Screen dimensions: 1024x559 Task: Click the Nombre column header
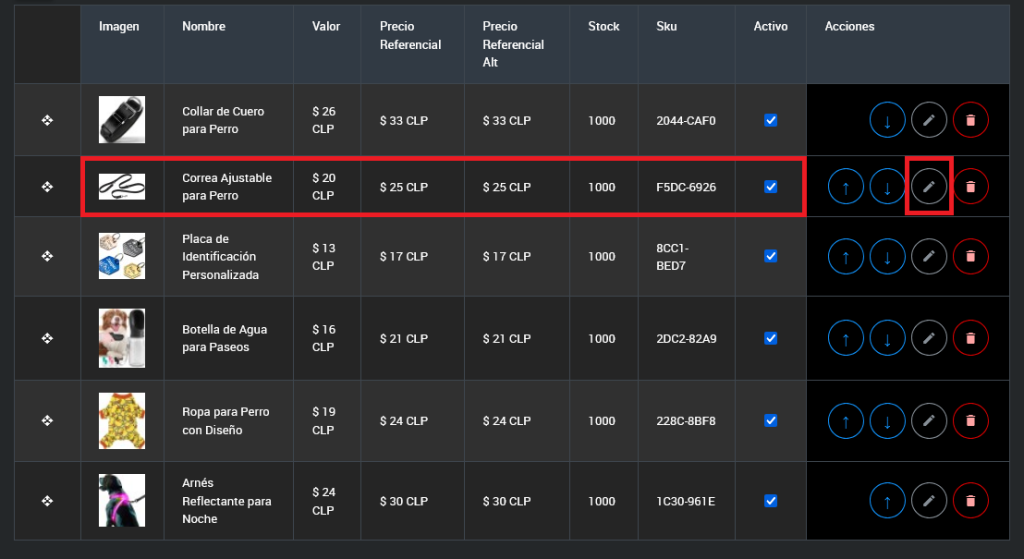click(204, 27)
